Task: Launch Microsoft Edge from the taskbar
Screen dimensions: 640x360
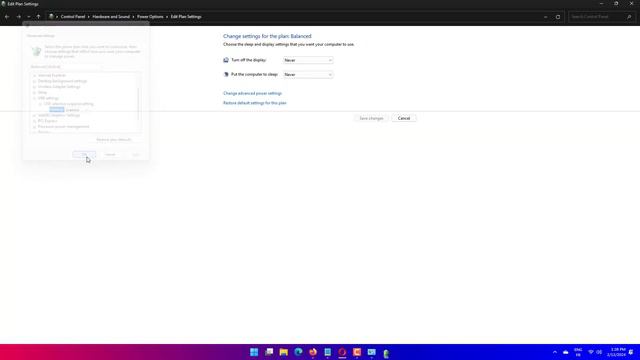Action: 298,352
